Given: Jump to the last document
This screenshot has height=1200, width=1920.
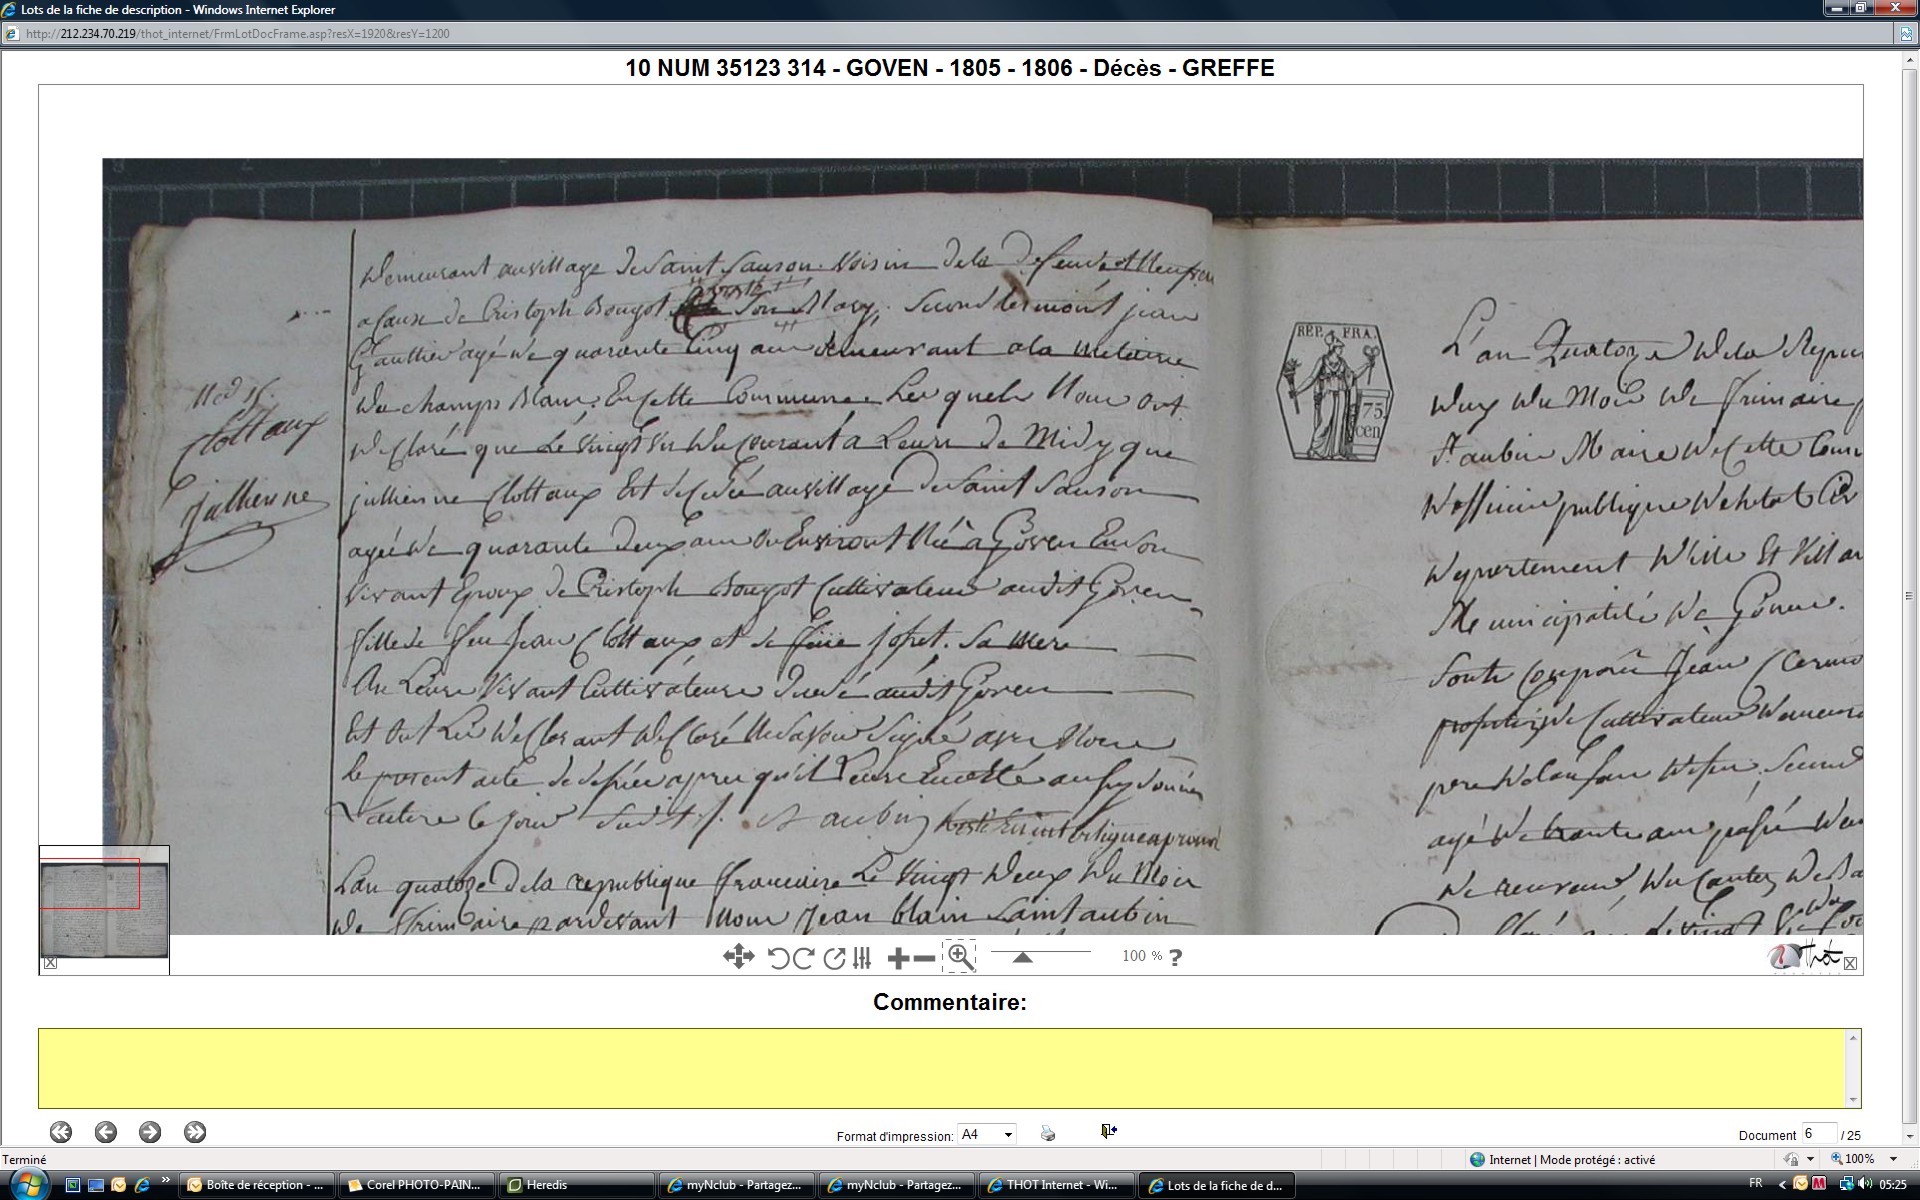Looking at the screenshot, I should click(195, 1132).
